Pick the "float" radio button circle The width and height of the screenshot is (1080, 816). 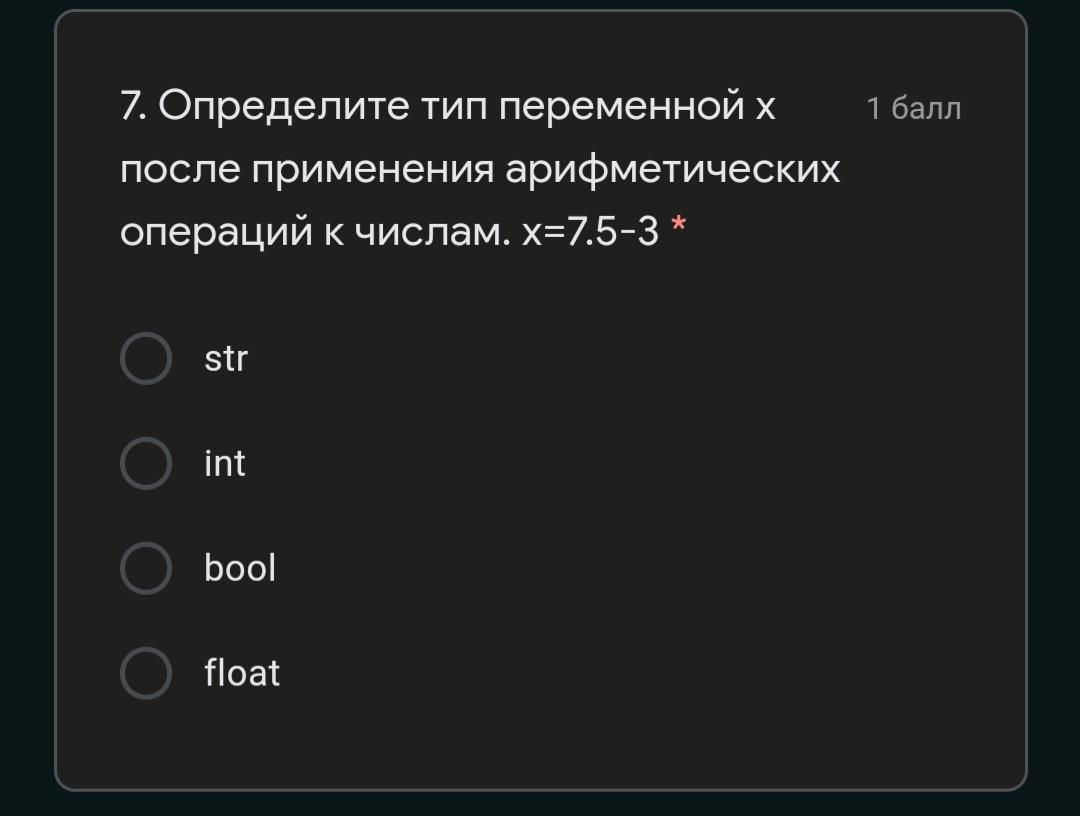click(x=146, y=674)
